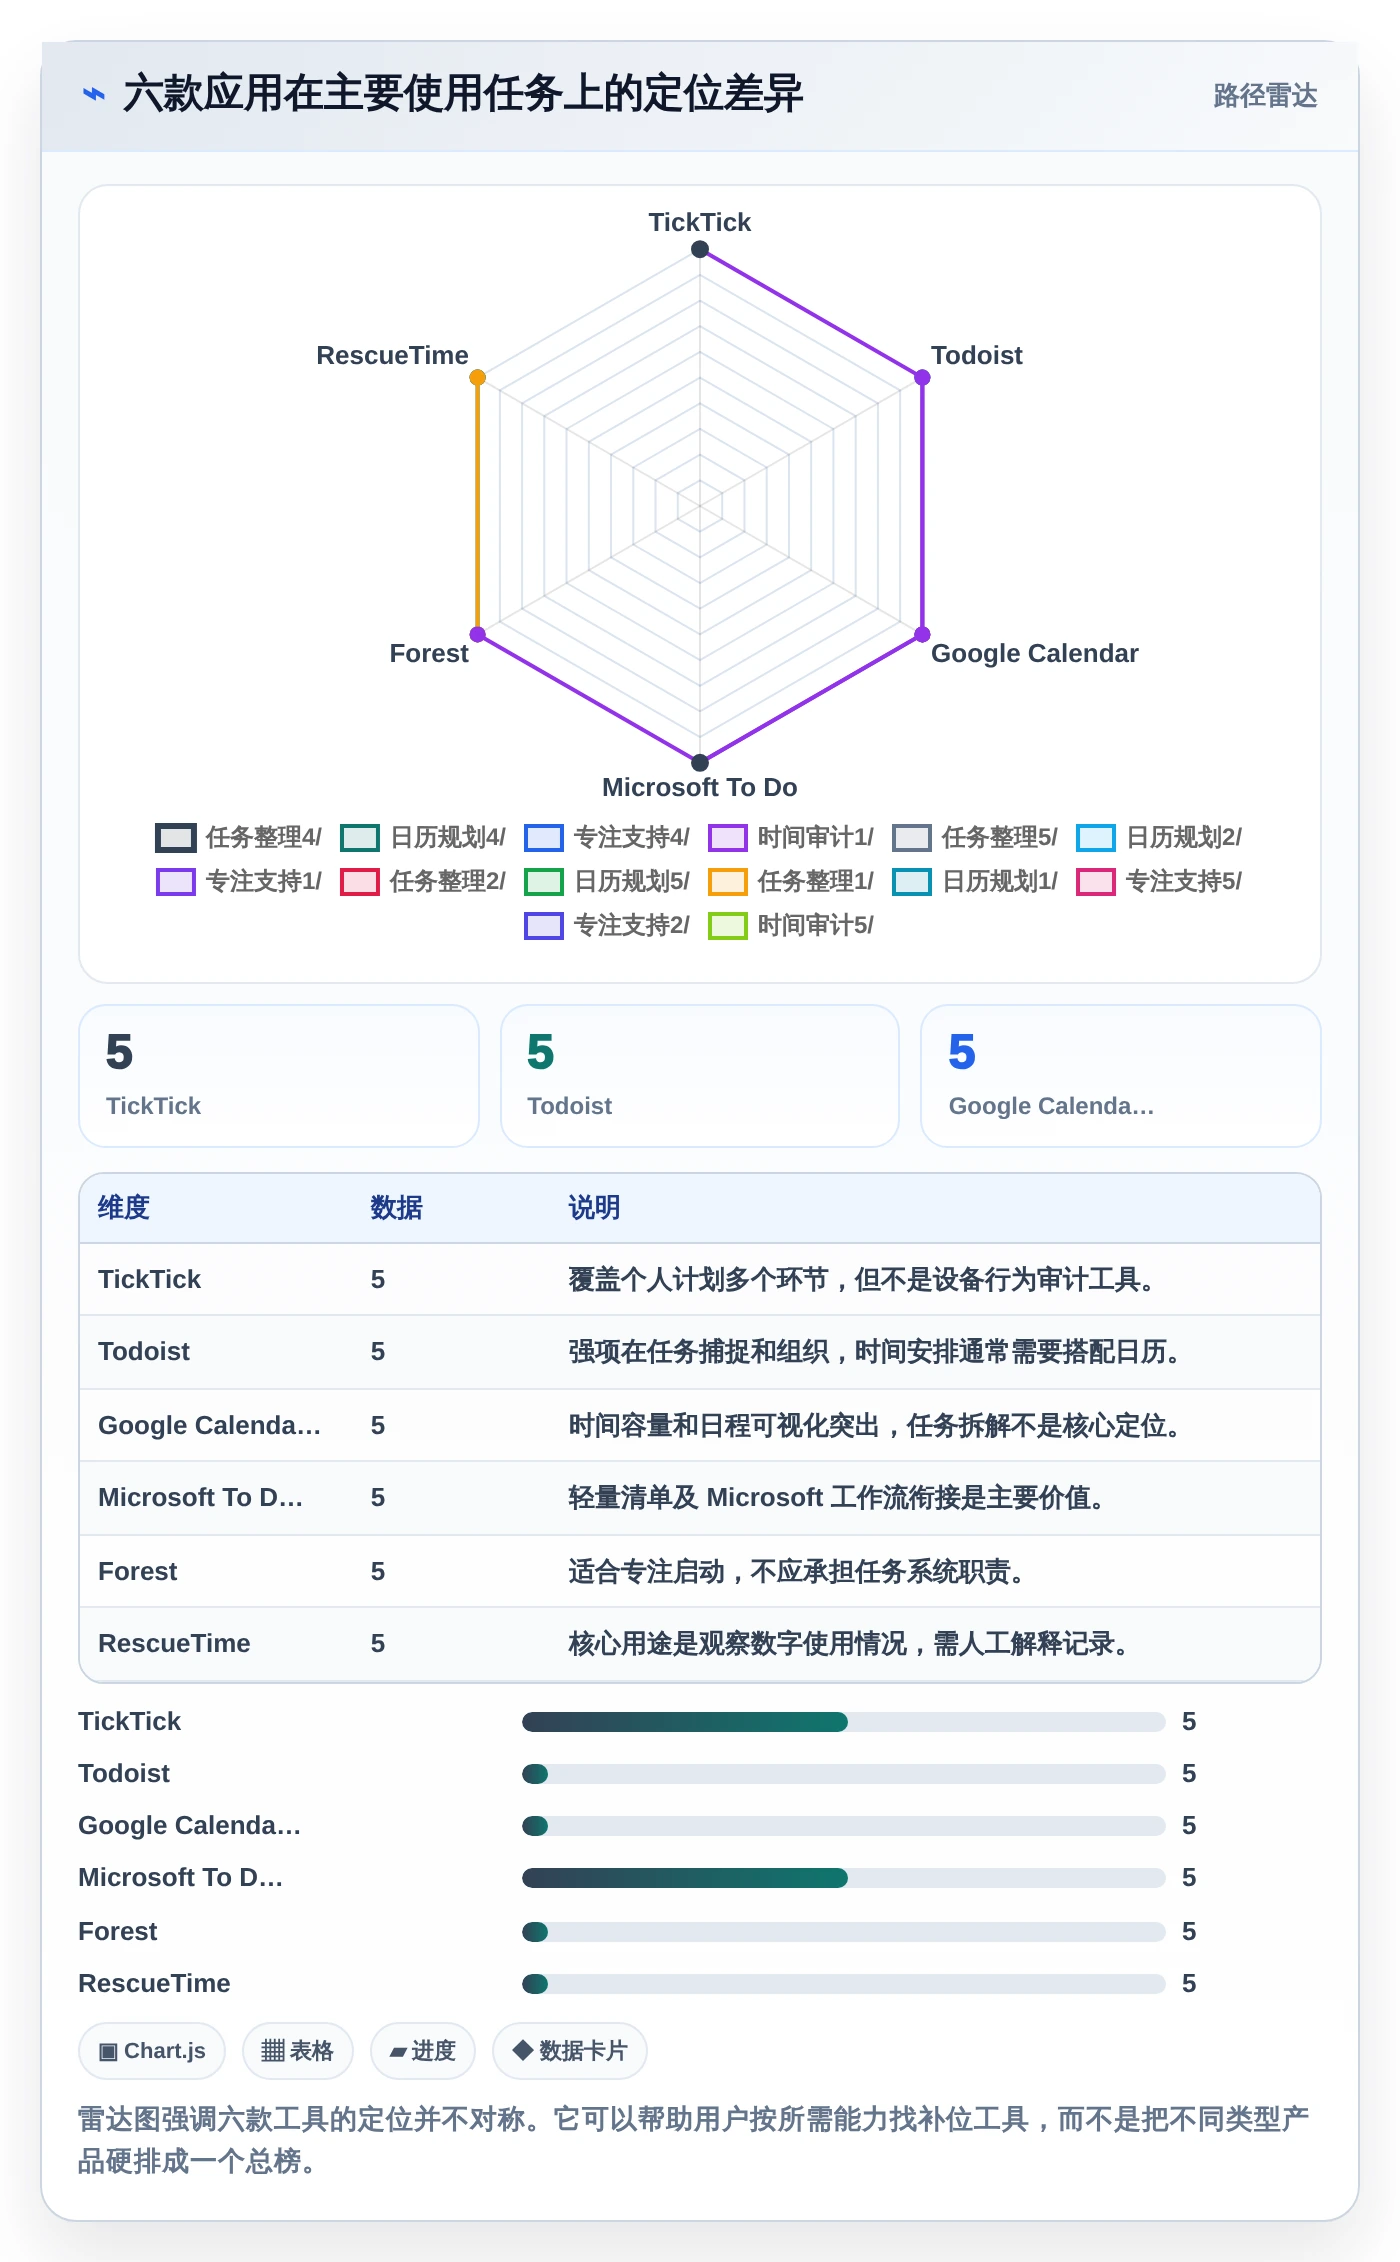This screenshot has height=2262, width=1400.
Task: Click the 说明 column header
Action: tap(595, 1208)
